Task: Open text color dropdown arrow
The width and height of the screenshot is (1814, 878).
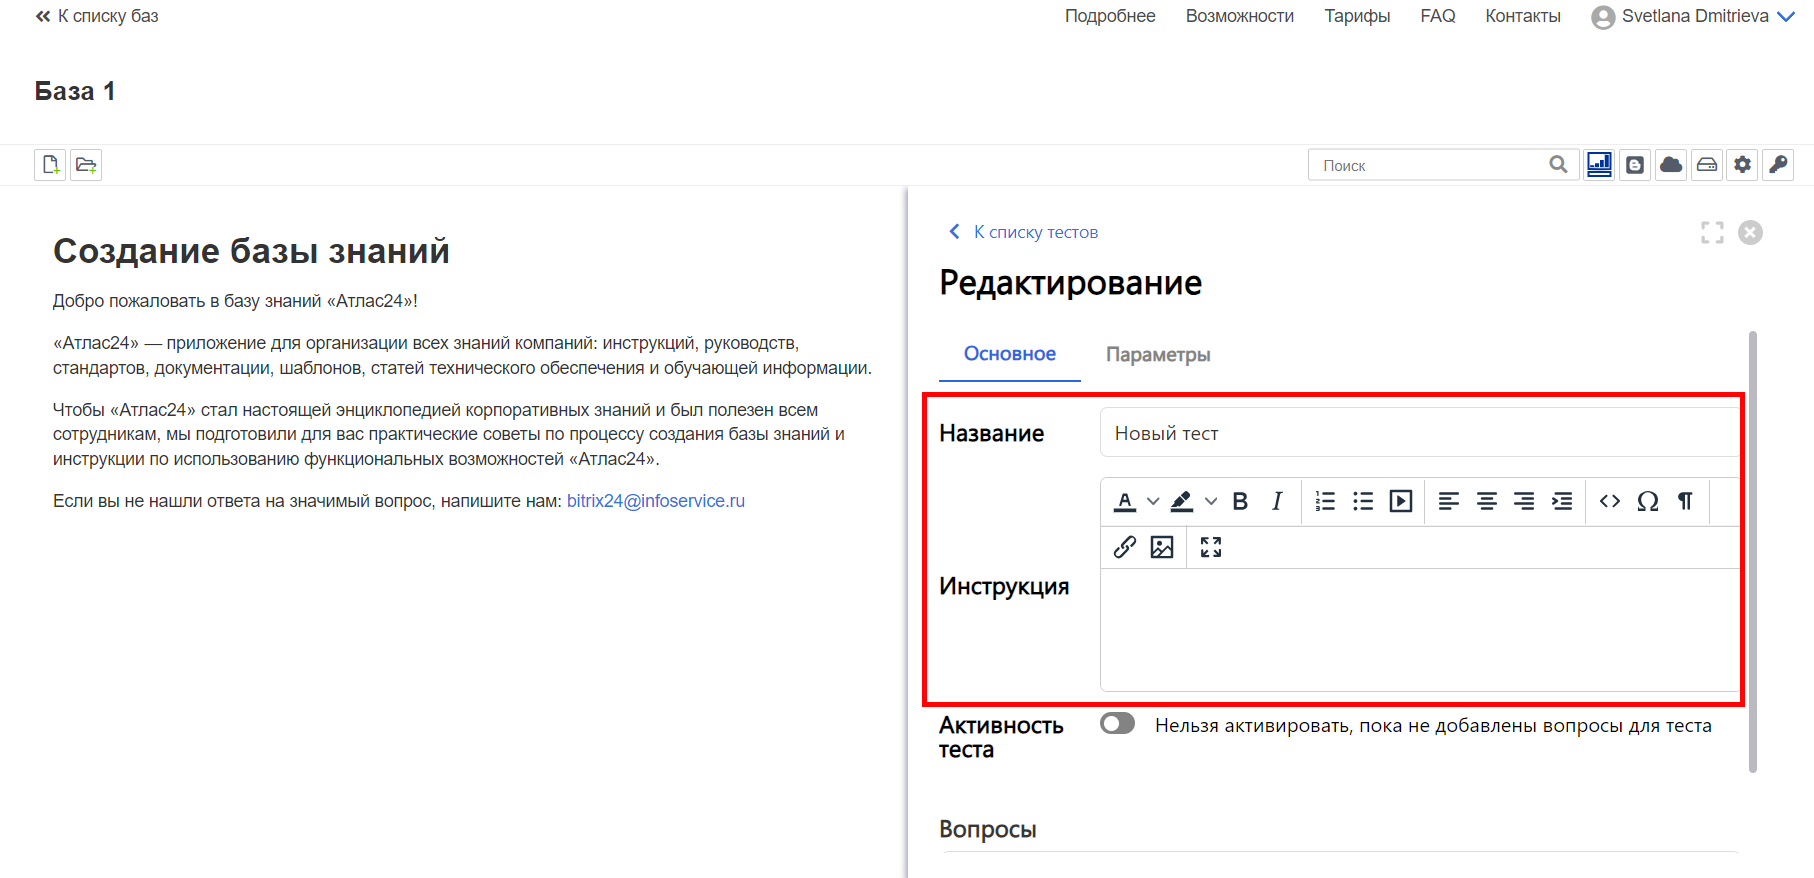Action: (1153, 502)
